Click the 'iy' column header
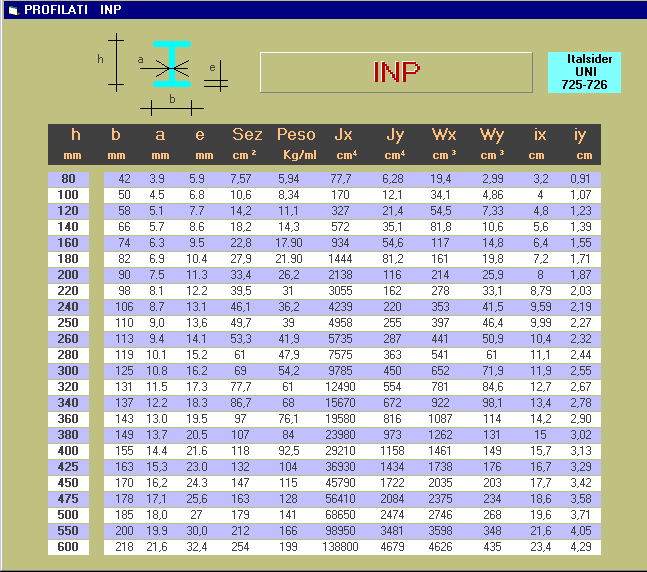This screenshot has width=647, height=572. (580, 135)
